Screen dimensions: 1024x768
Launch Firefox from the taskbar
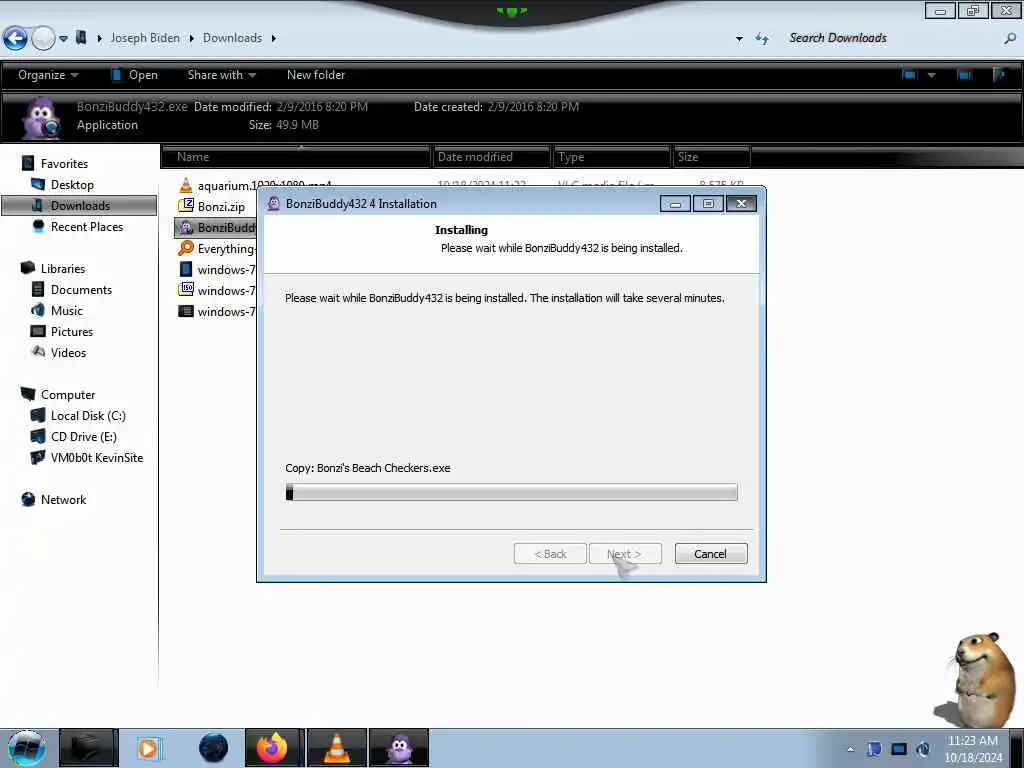pos(273,748)
